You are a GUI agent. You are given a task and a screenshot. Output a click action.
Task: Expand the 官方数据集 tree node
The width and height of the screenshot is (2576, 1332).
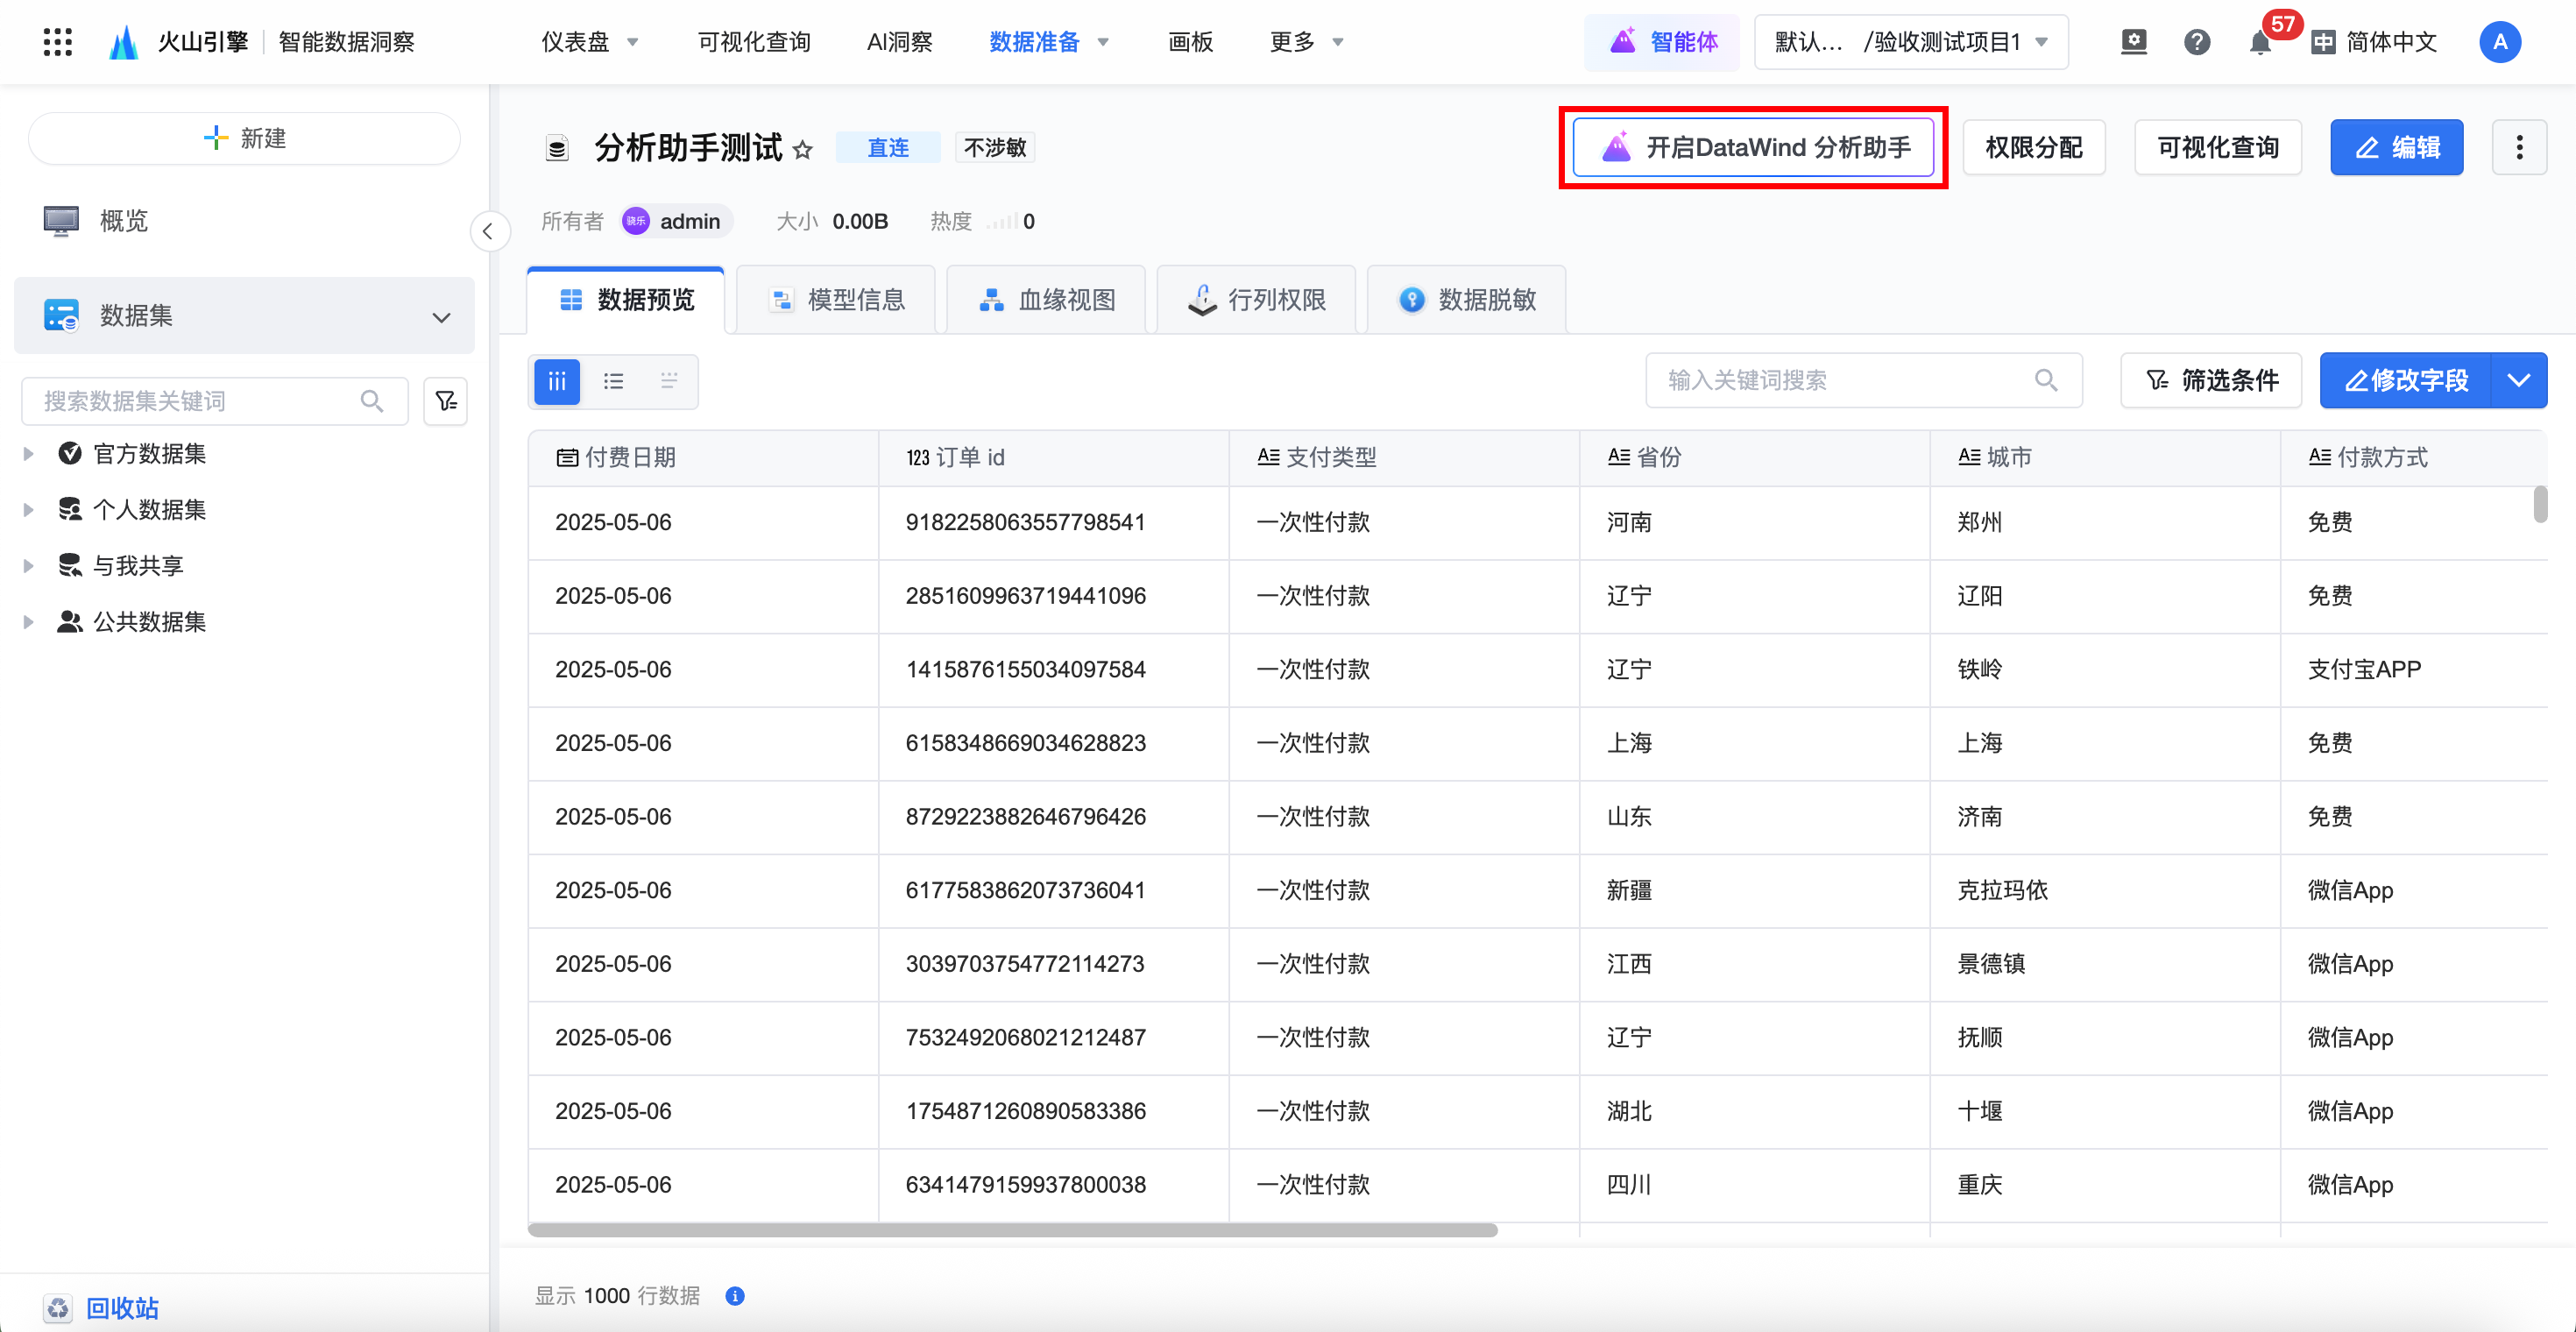pyautogui.click(x=28, y=454)
